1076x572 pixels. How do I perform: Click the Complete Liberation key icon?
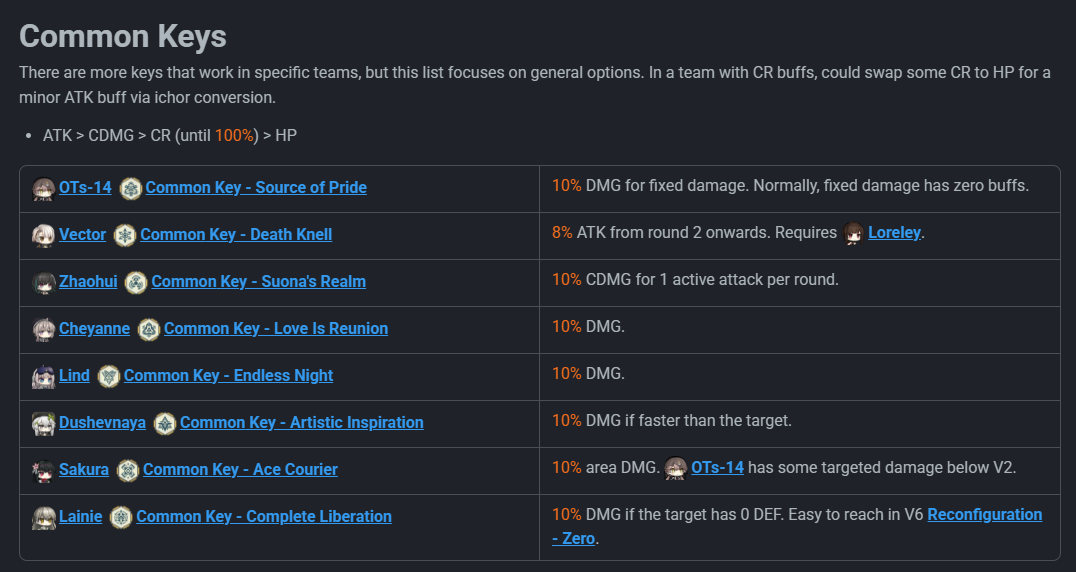[121, 517]
